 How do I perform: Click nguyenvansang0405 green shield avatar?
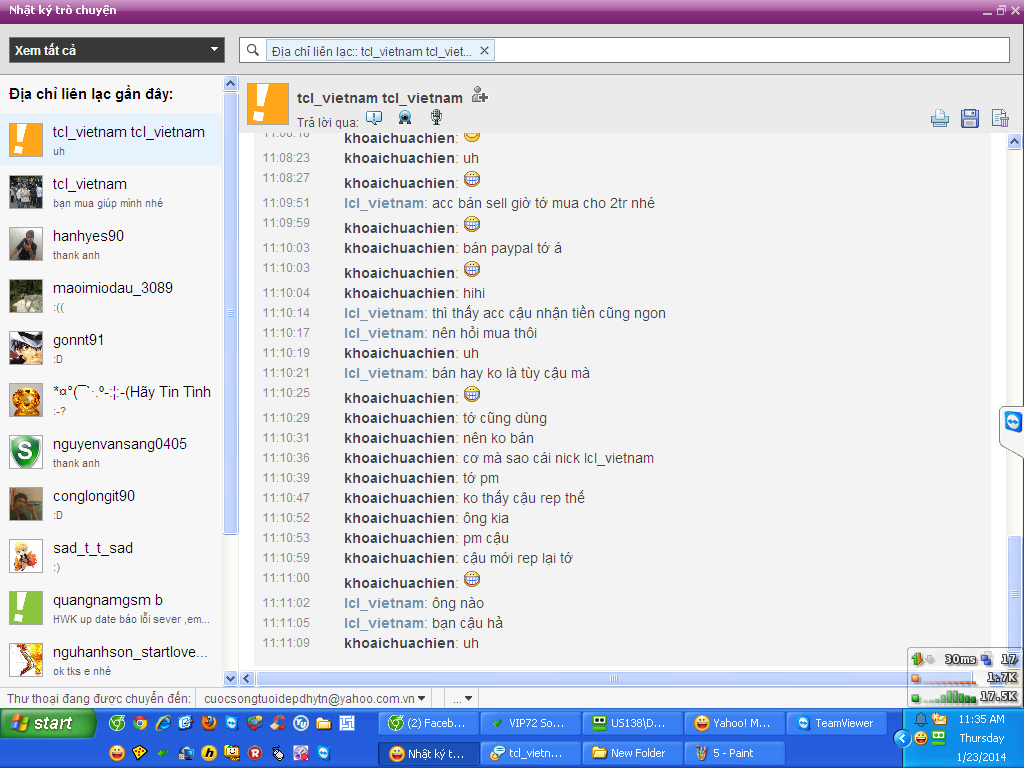click(x=26, y=452)
